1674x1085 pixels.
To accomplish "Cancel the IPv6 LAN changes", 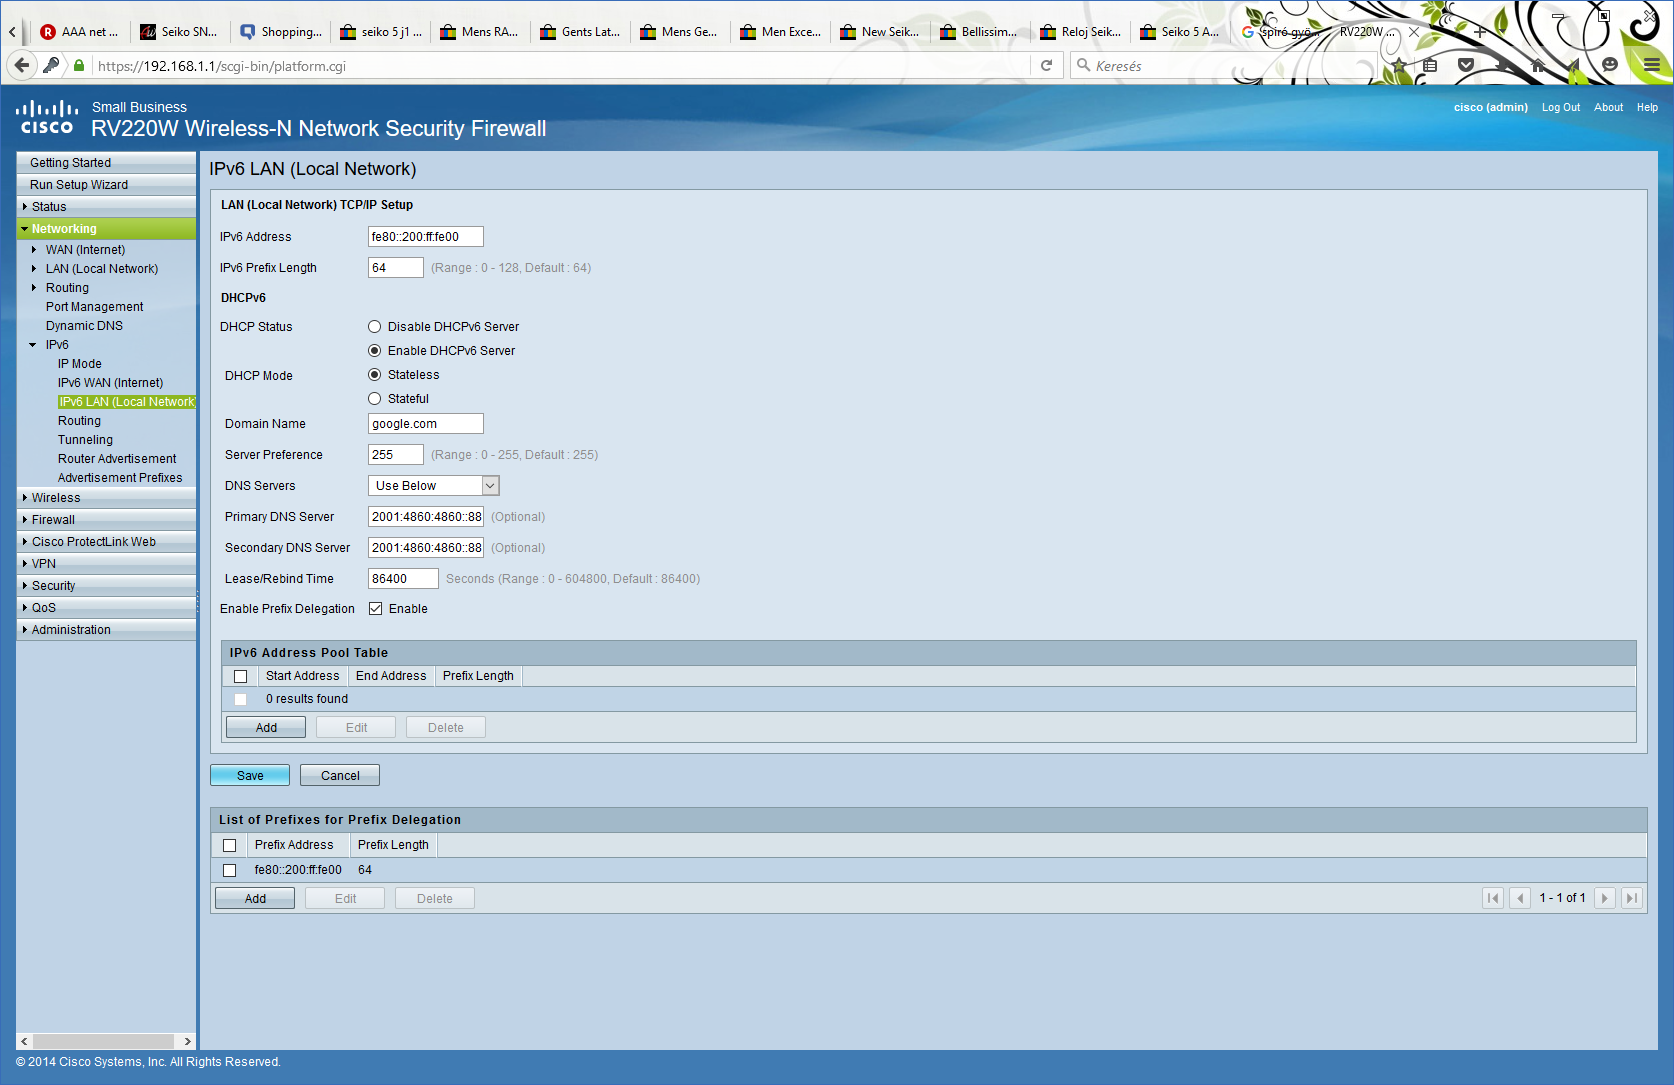I will pyautogui.click(x=340, y=775).
